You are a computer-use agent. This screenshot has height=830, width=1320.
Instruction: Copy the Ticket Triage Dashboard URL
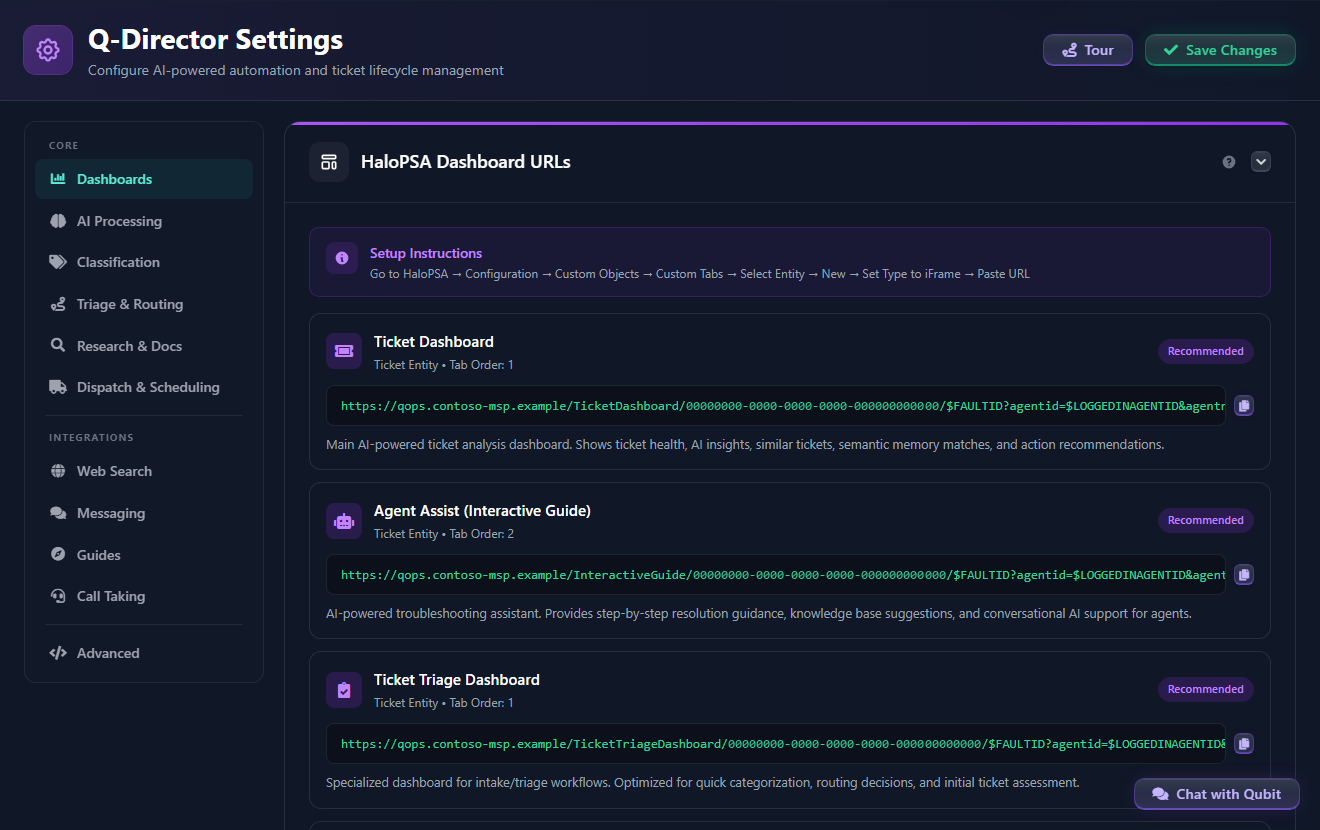tap(1243, 744)
